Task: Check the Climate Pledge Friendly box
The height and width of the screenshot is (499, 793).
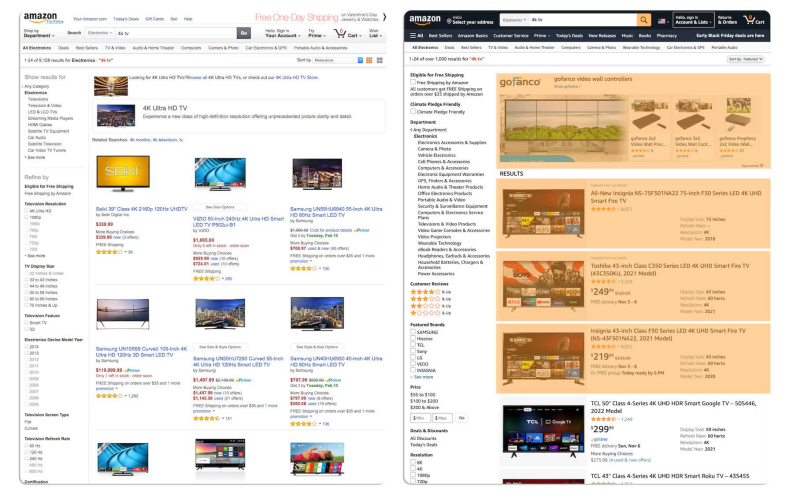Action: tap(414, 111)
